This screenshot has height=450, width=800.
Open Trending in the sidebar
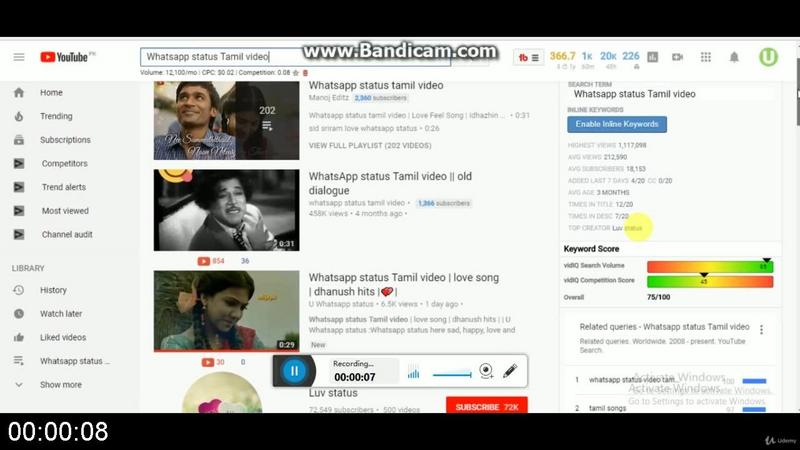[56, 116]
